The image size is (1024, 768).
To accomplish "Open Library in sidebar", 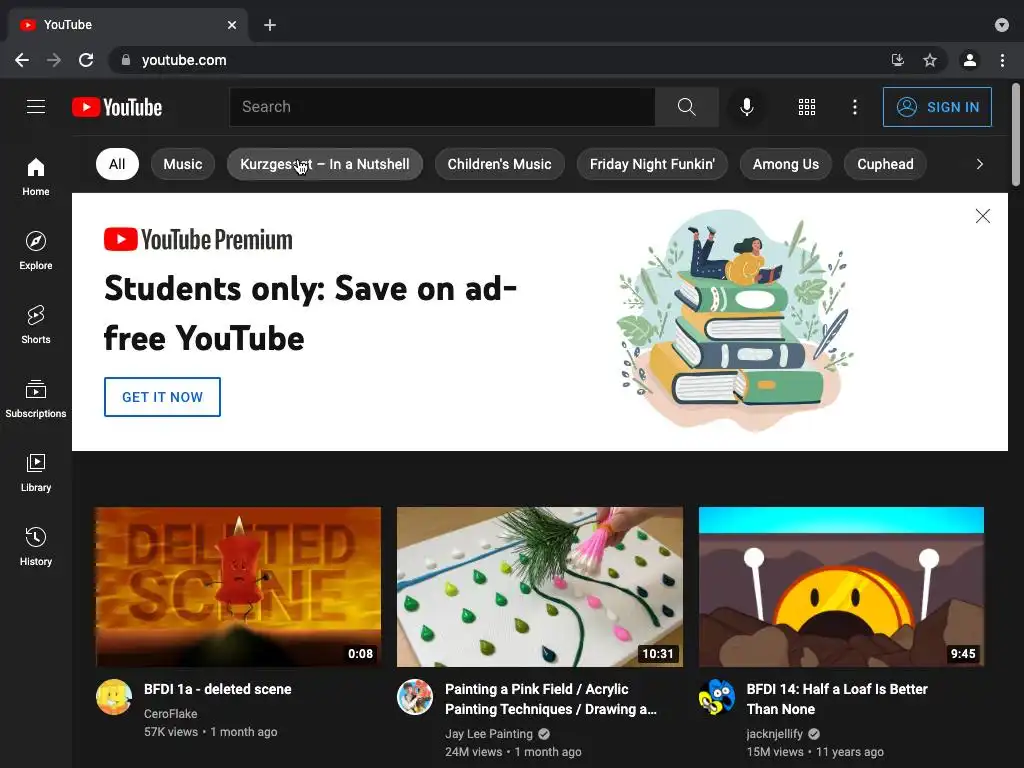I will point(36,472).
